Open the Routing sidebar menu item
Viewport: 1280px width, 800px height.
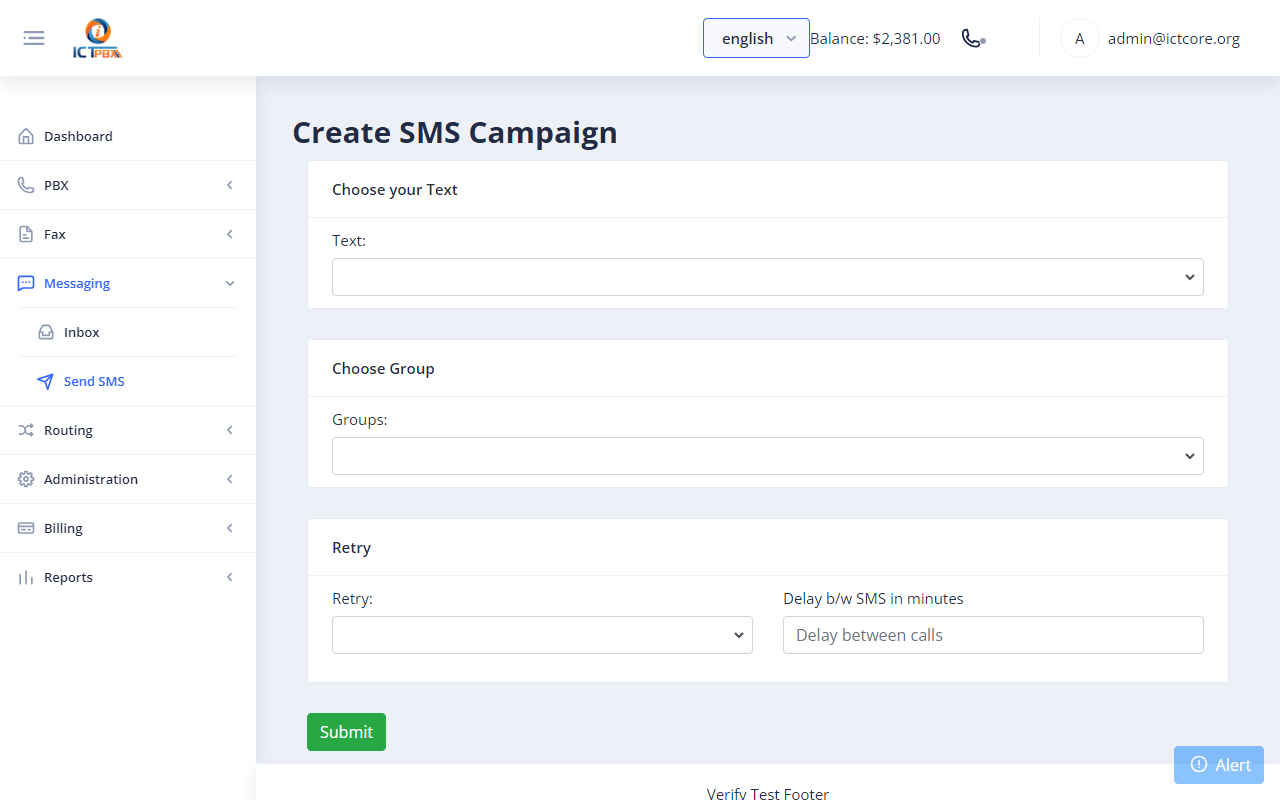[x=128, y=430]
